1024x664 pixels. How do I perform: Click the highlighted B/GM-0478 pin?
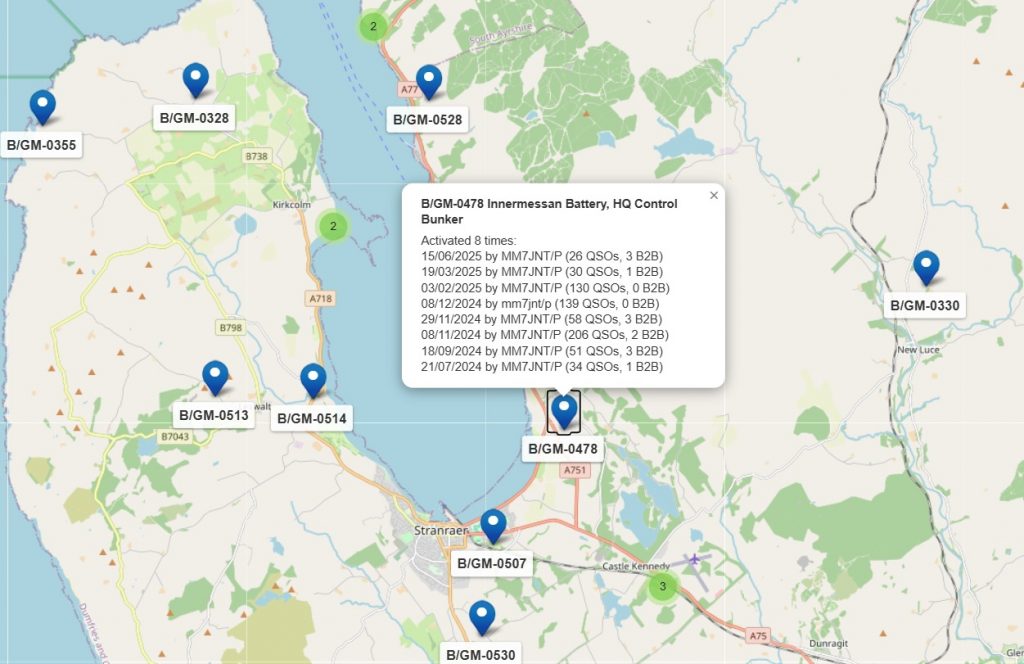pyautogui.click(x=565, y=411)
